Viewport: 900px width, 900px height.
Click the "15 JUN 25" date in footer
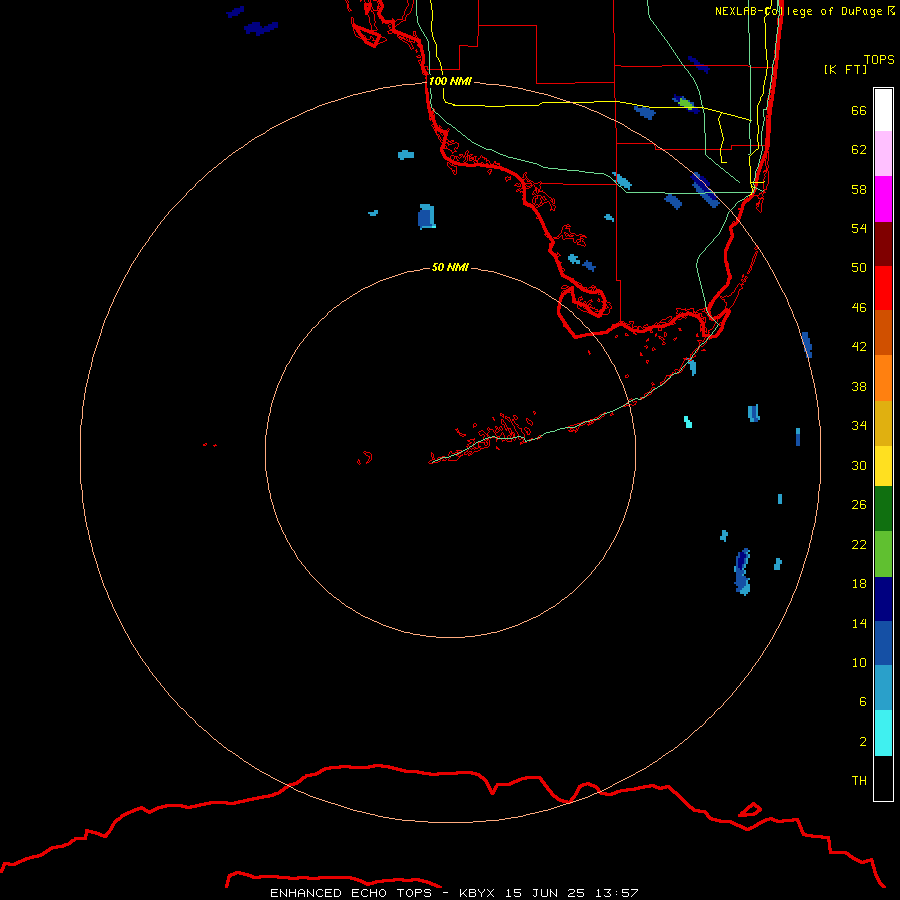point(545,893)
